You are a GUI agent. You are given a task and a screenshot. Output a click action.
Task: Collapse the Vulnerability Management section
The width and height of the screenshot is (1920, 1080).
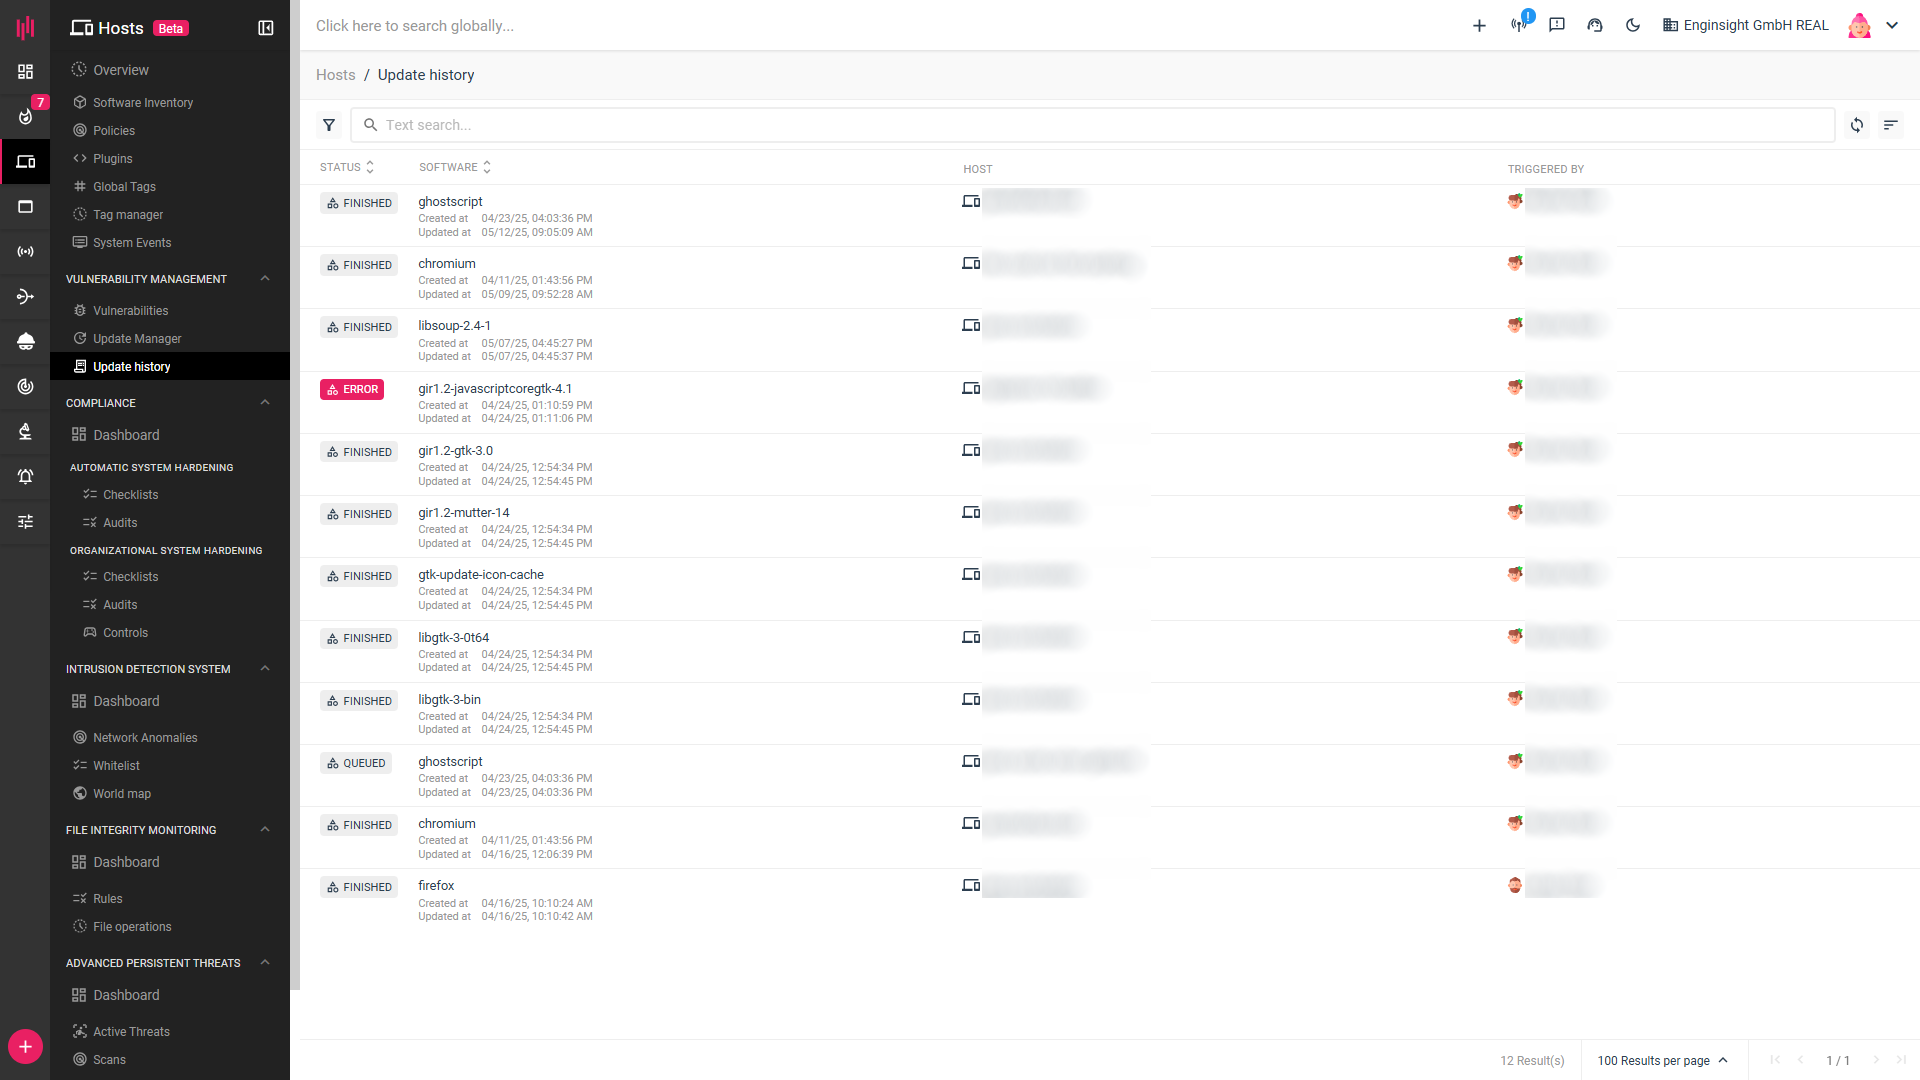pos(265,279)
